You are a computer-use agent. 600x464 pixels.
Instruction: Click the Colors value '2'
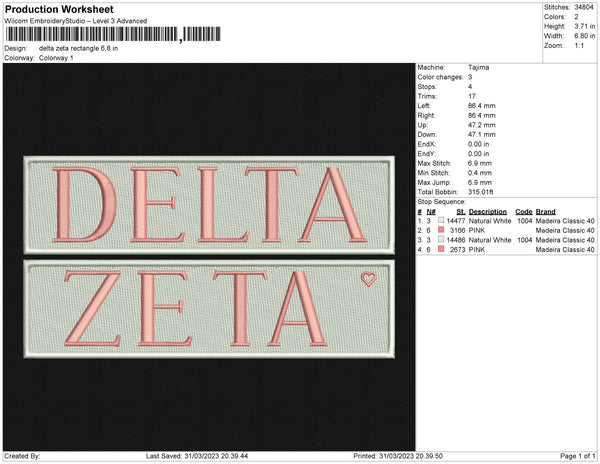(x=576, y=17)
